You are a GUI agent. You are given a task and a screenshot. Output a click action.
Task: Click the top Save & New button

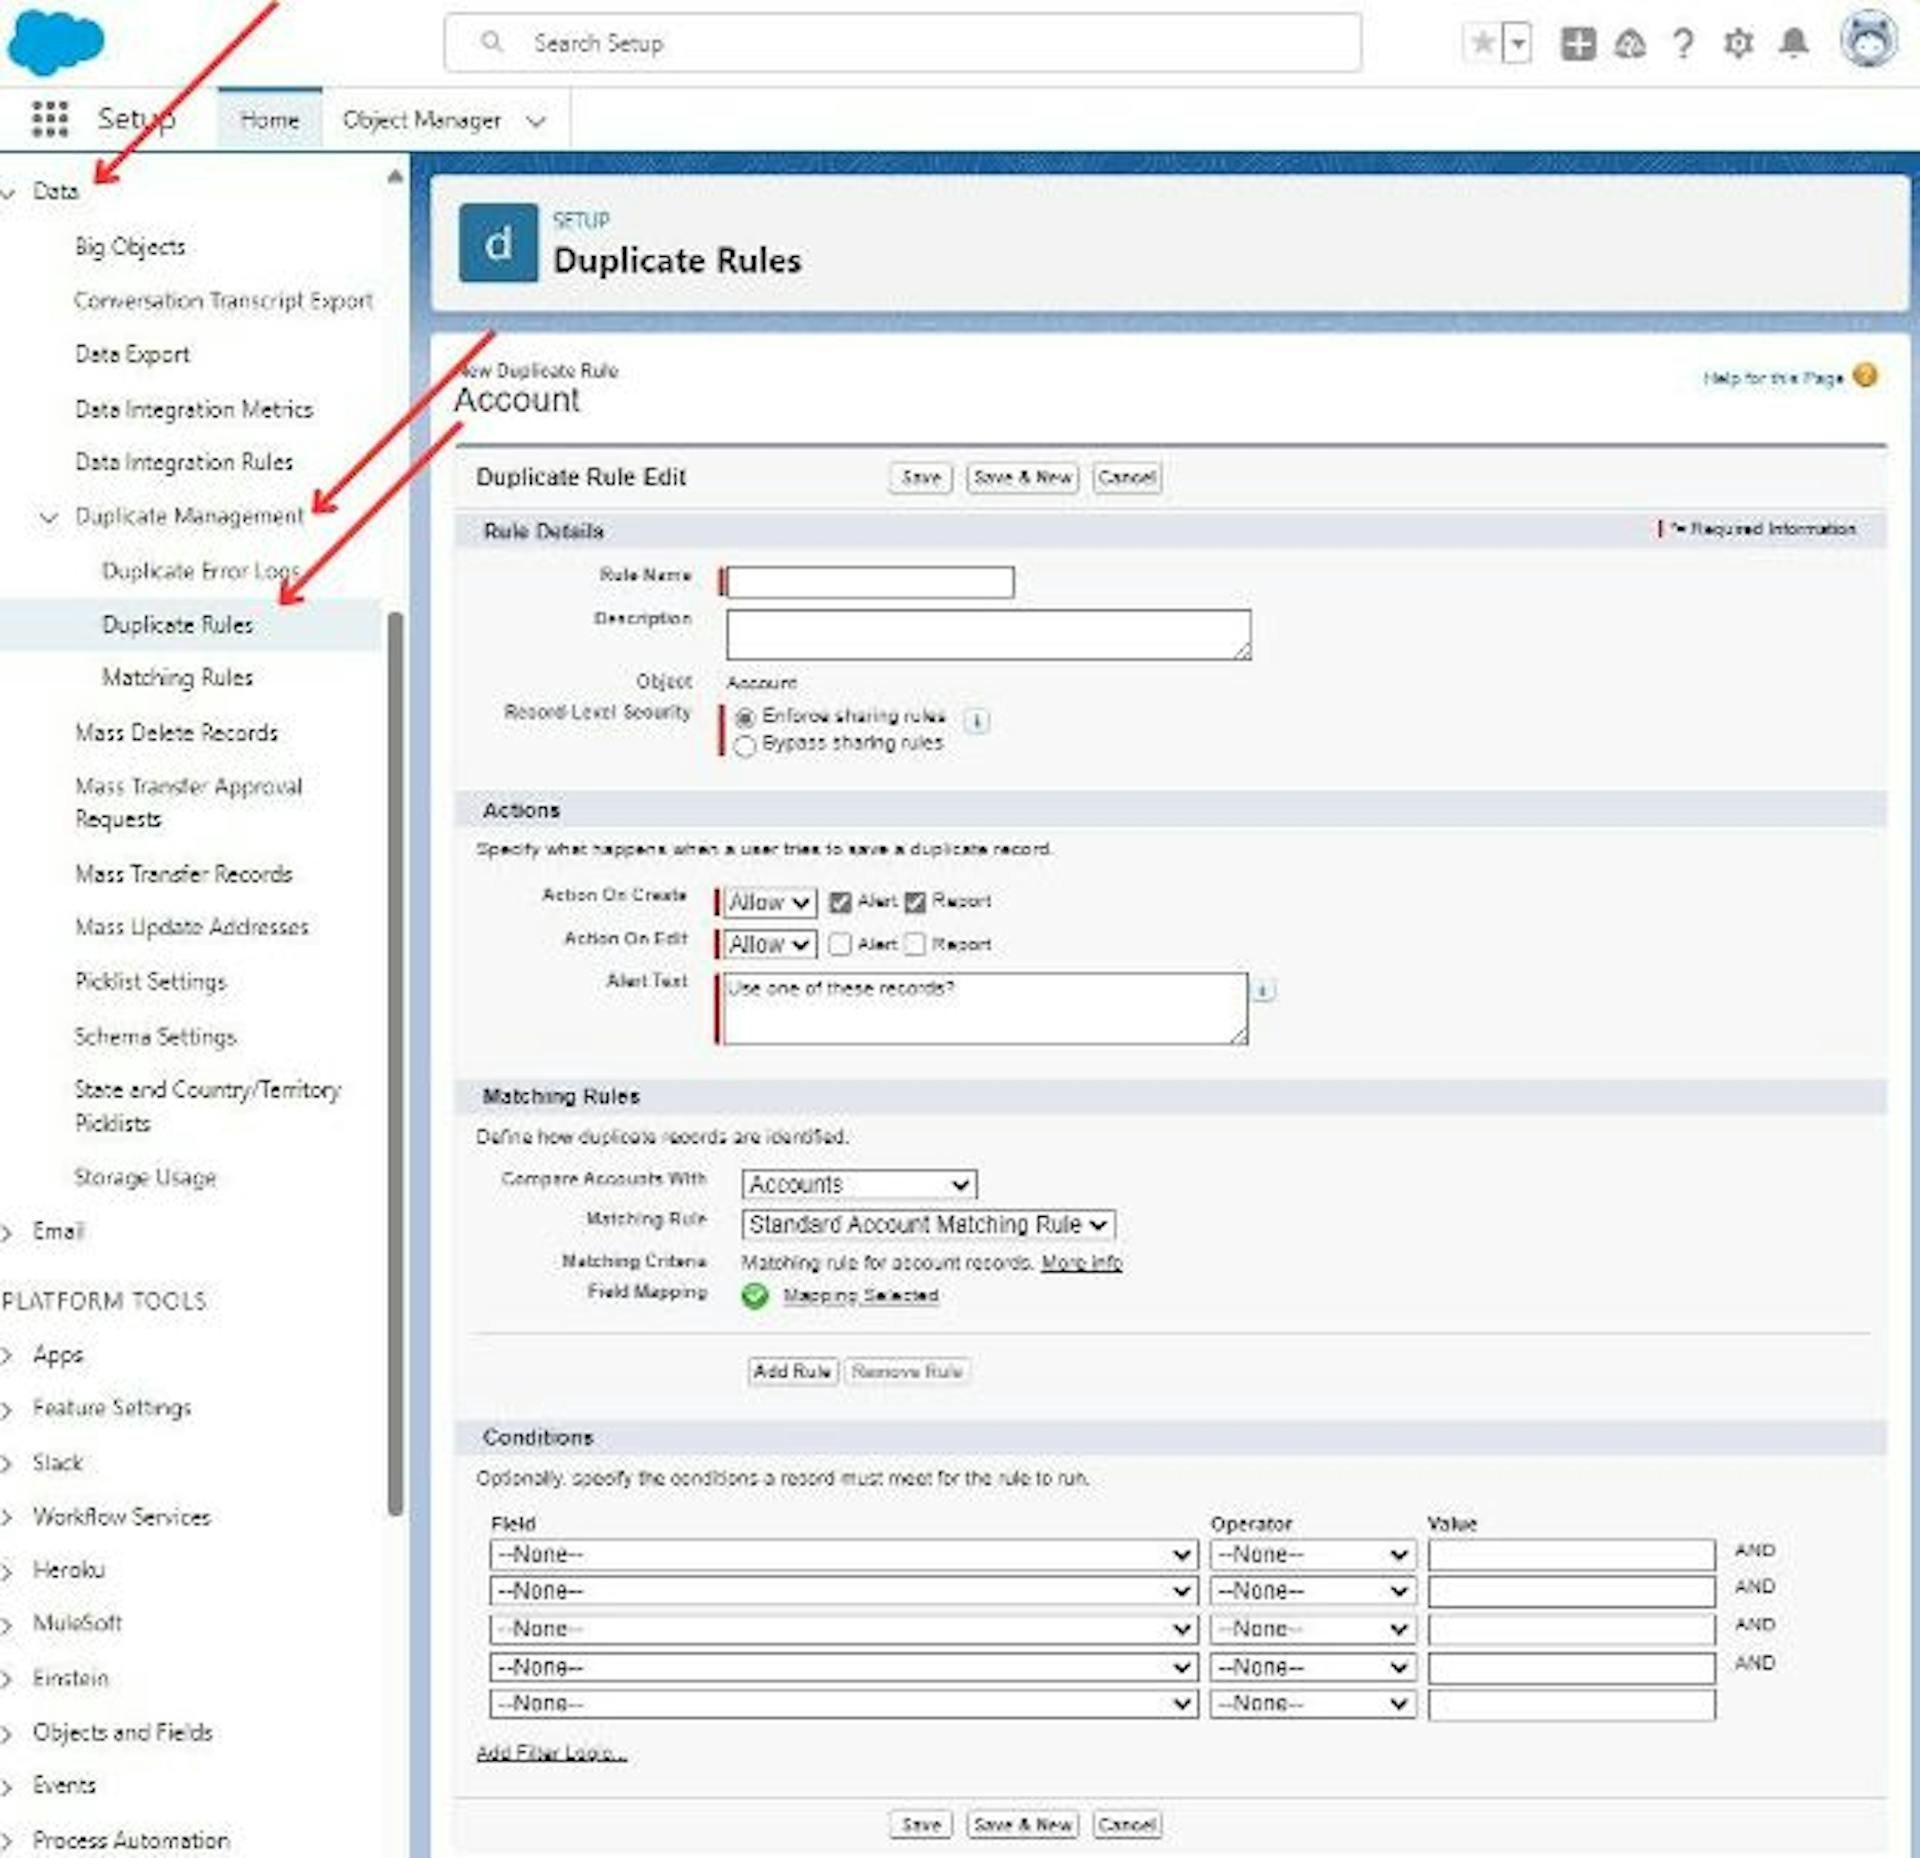coord(1022,477)
